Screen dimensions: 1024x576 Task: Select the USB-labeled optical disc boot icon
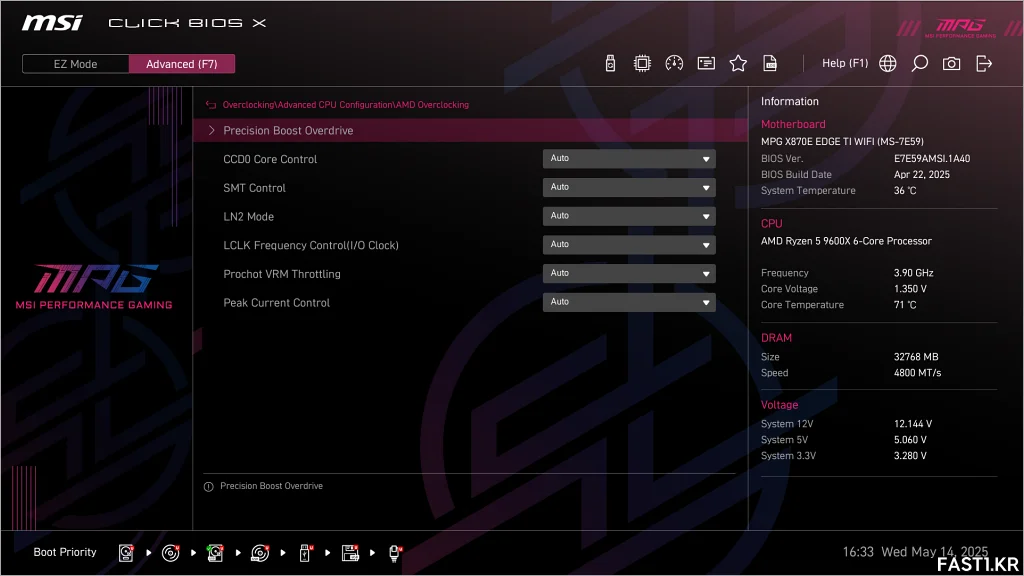(x=260, y=553)
